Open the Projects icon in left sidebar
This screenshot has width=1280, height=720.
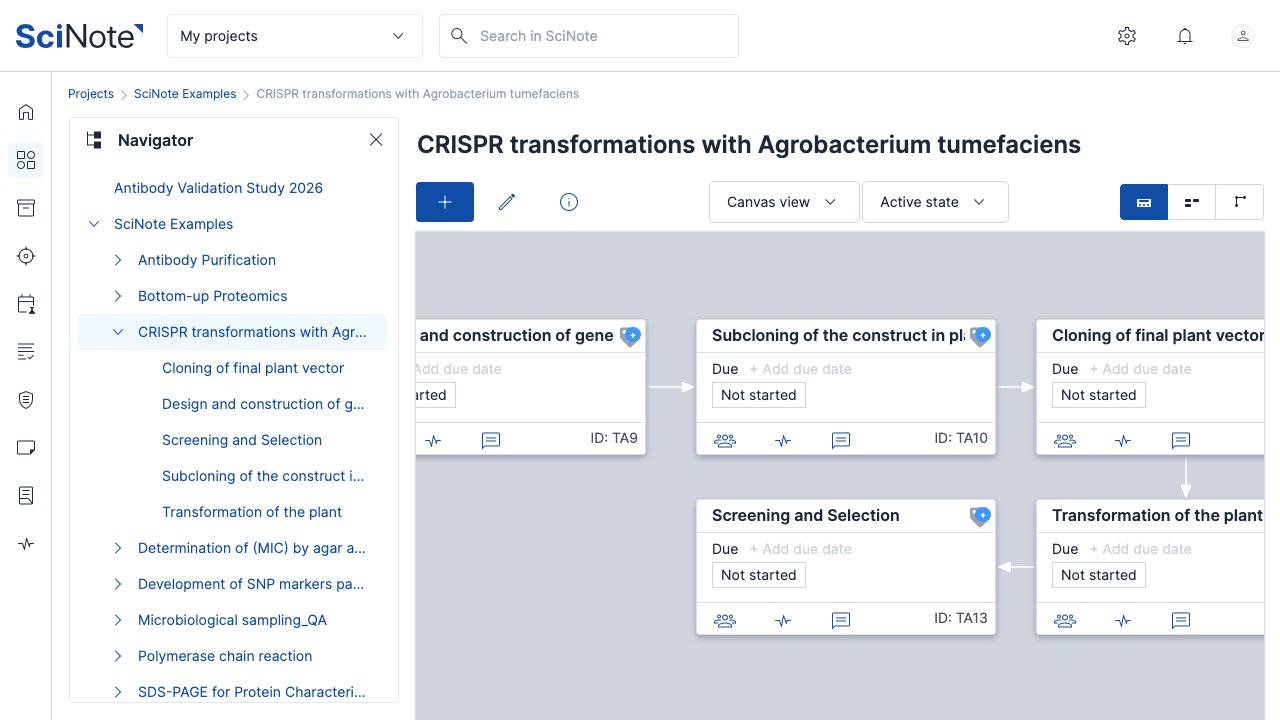(26, 160)
